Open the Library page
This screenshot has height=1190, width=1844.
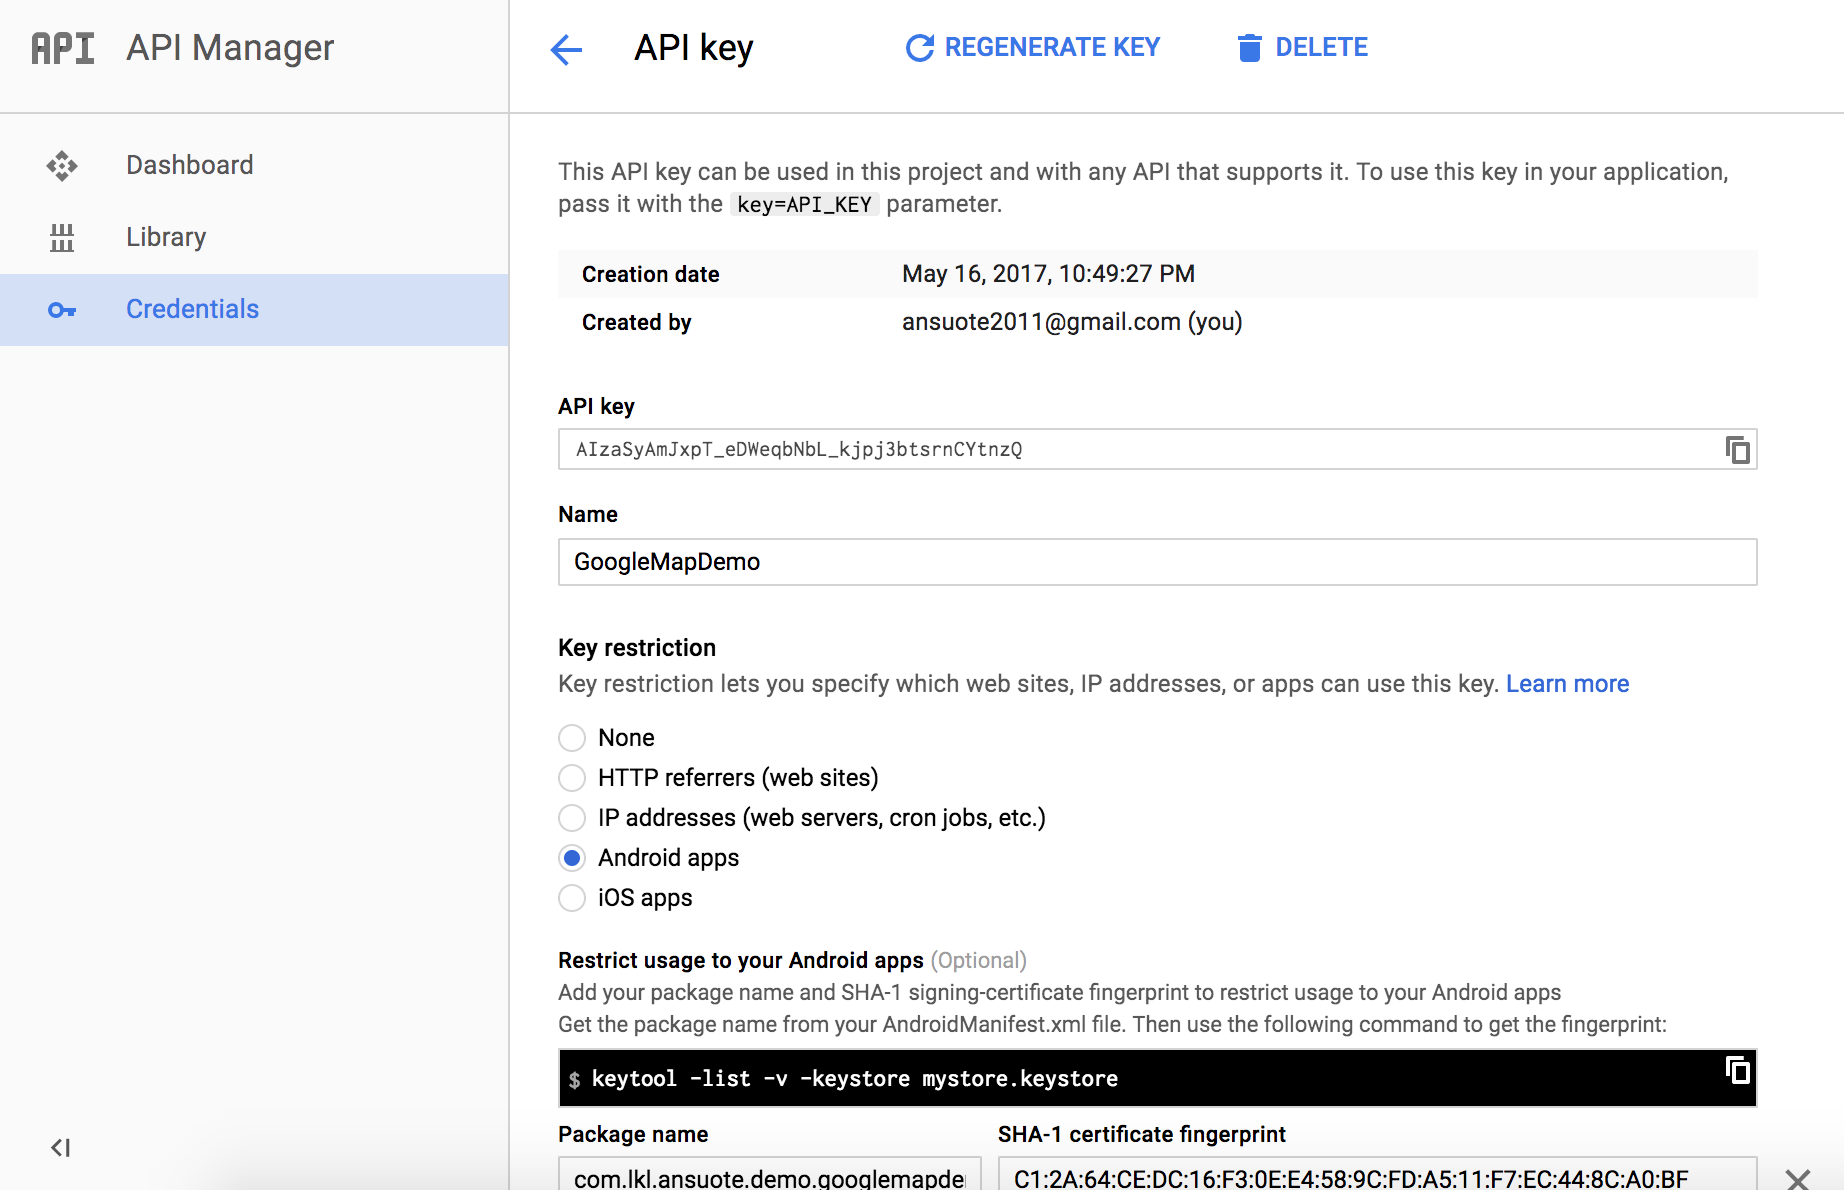point(254,237)
